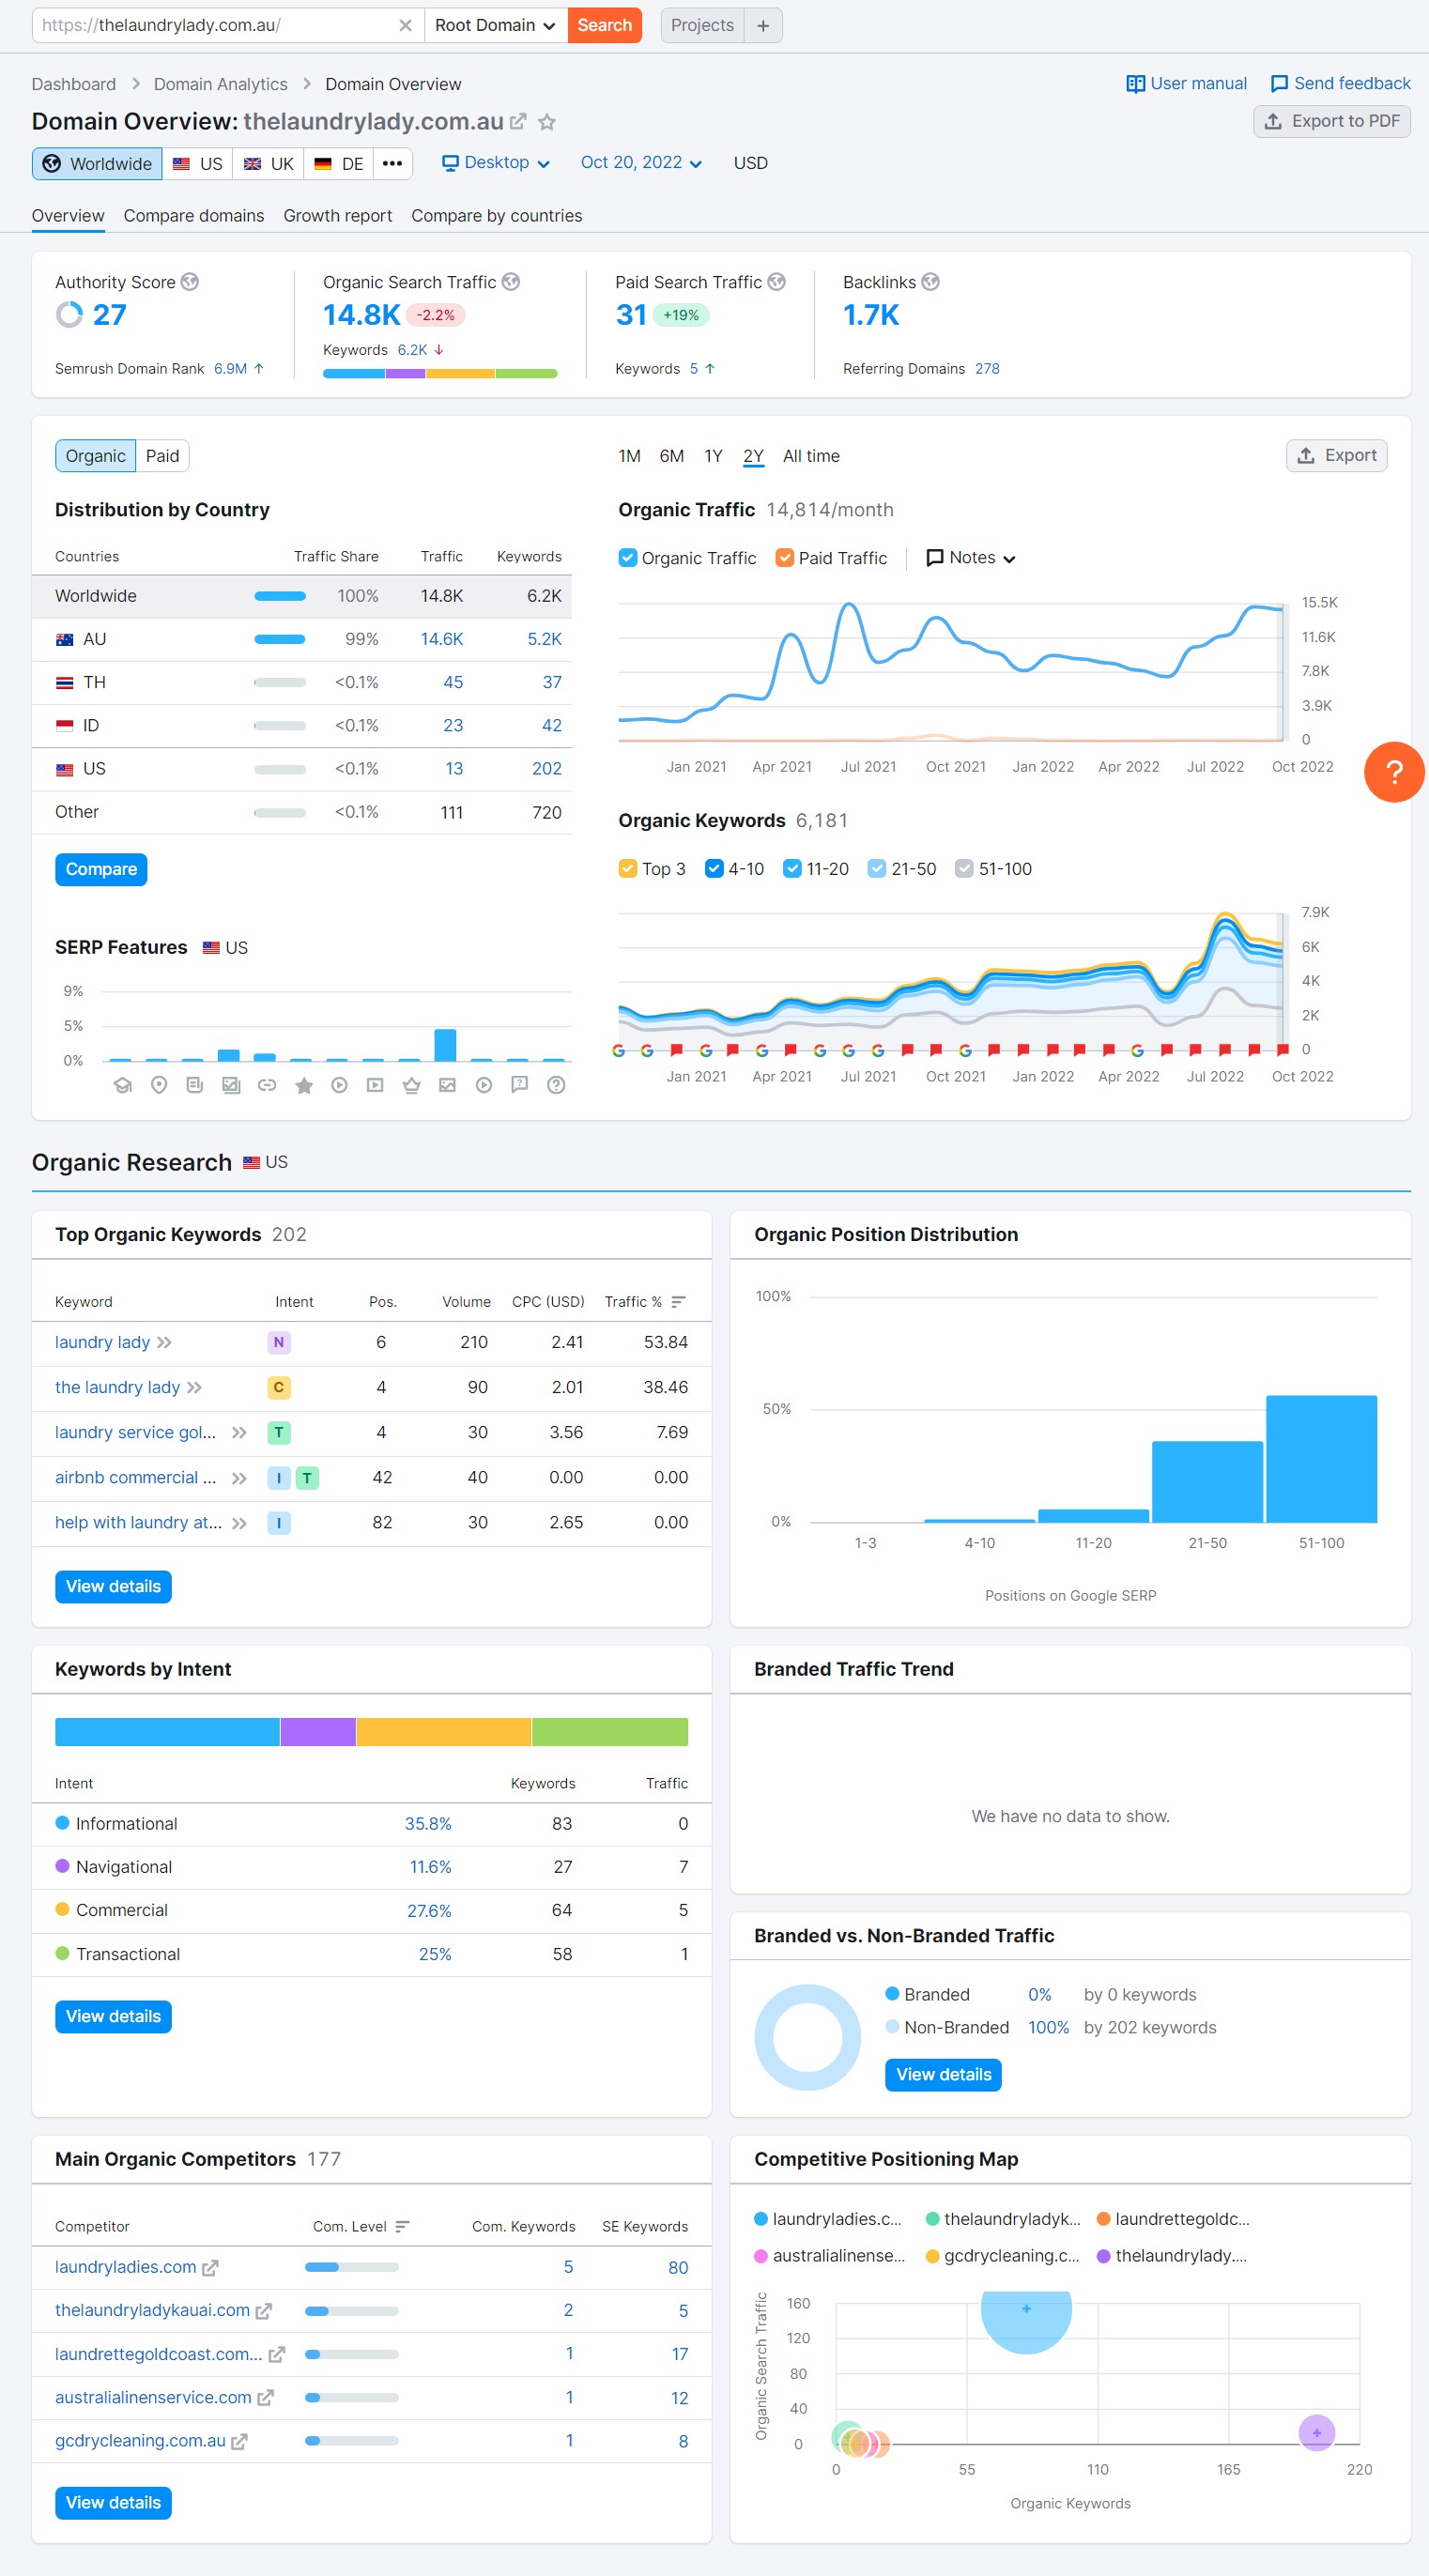The width and height of the screenshot is (1429, 2576).
Task: Open laundryladies.com competitor link
Action: pos(126,2267)
